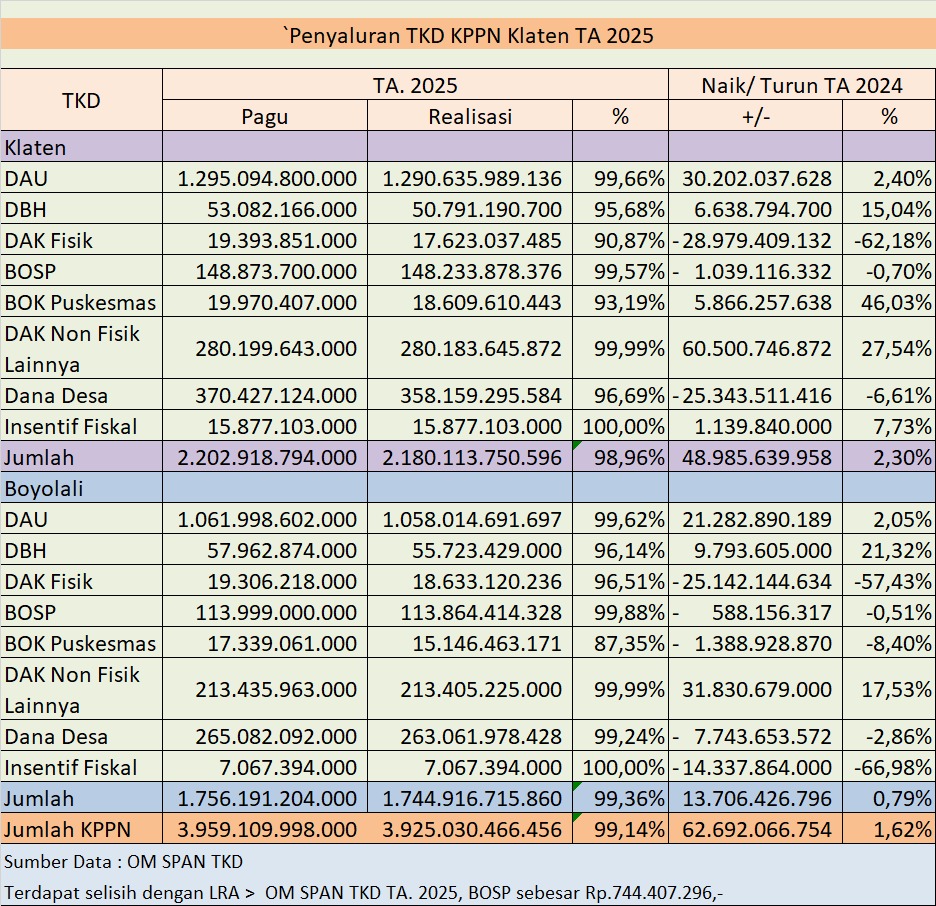
Task: Click the Klaten section label cell
Action: tap(81, 148)
